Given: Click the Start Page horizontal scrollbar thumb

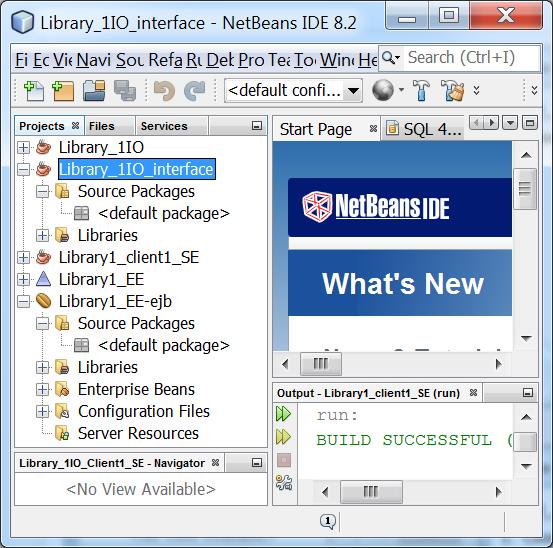Looking at the screenshot, I should click(321, 364).
